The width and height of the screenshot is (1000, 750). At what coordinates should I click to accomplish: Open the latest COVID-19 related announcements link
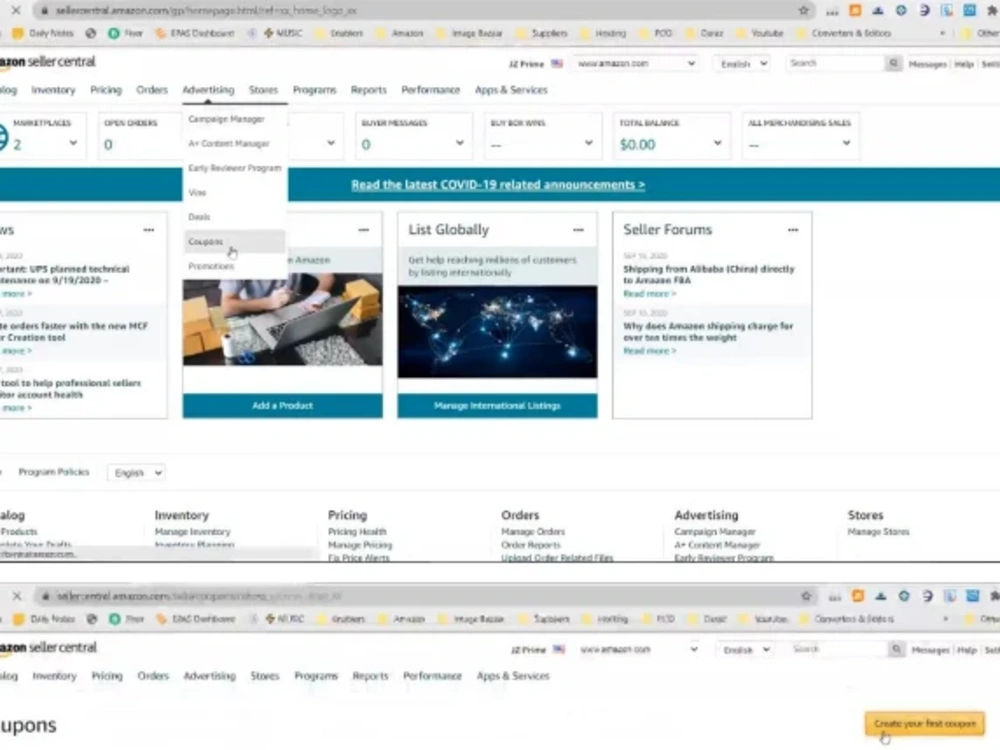pos(498,185)
